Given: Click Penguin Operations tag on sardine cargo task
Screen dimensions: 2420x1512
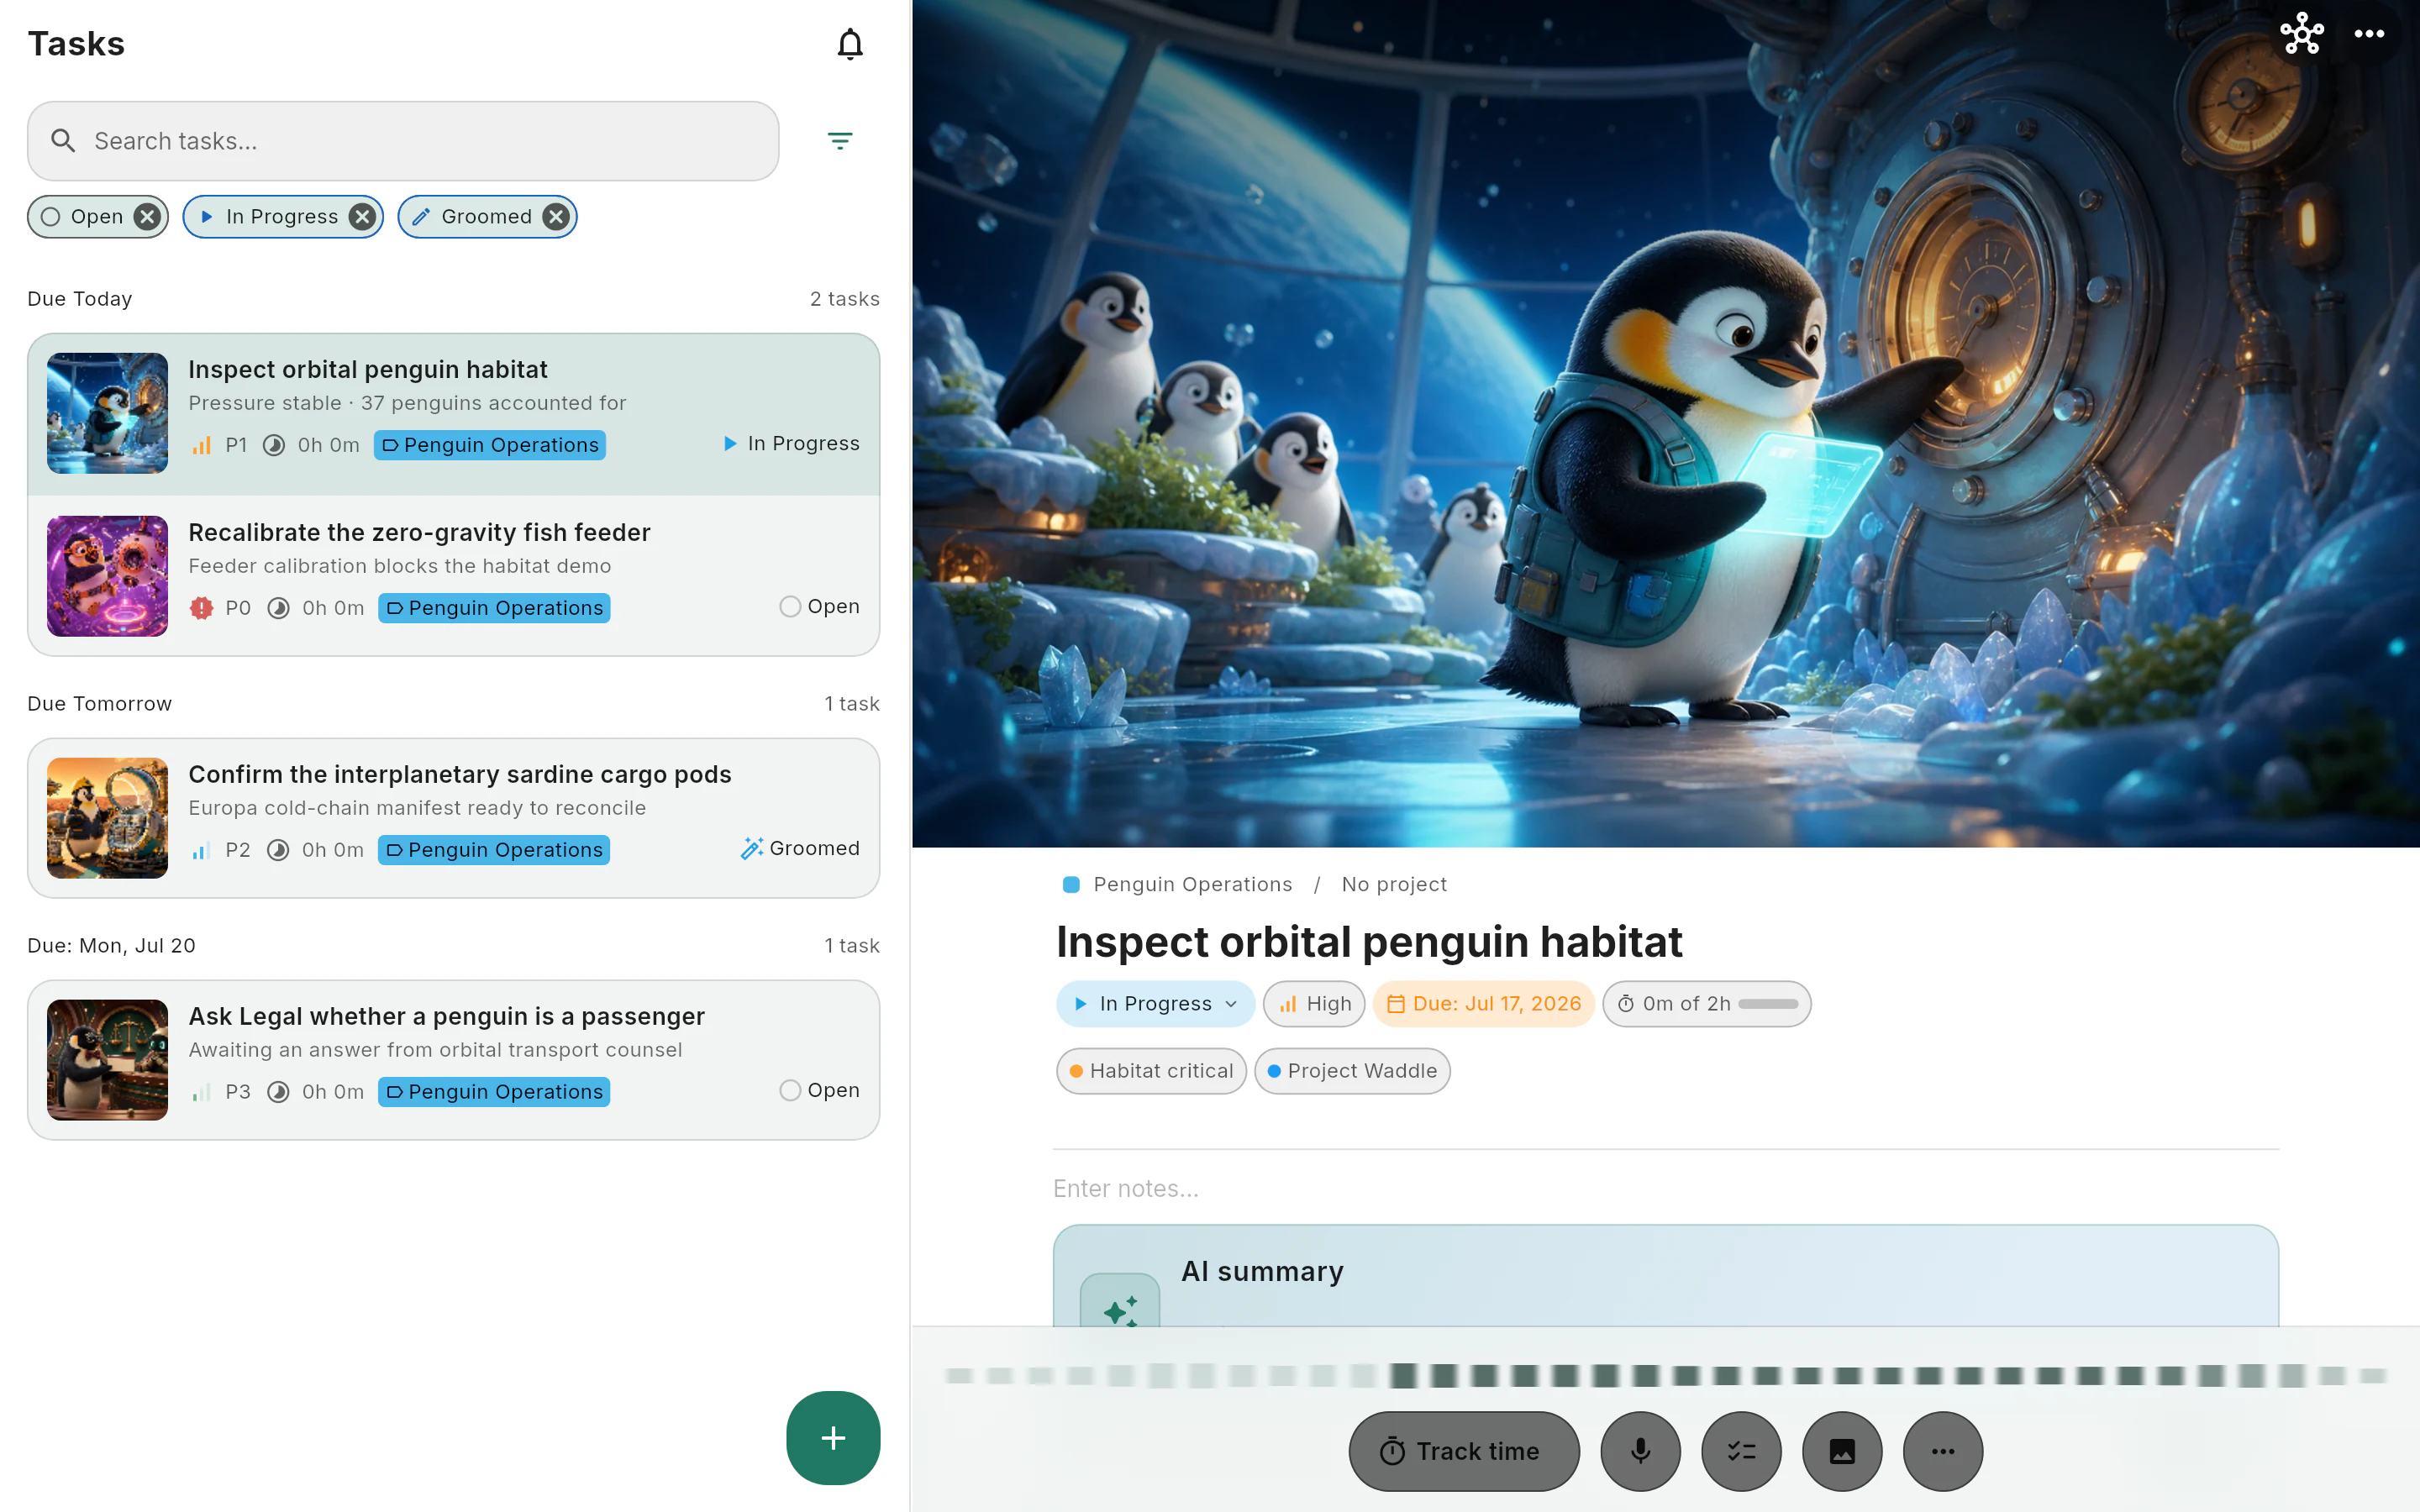Looking at the screenshot, I should [x=494, y=850].
